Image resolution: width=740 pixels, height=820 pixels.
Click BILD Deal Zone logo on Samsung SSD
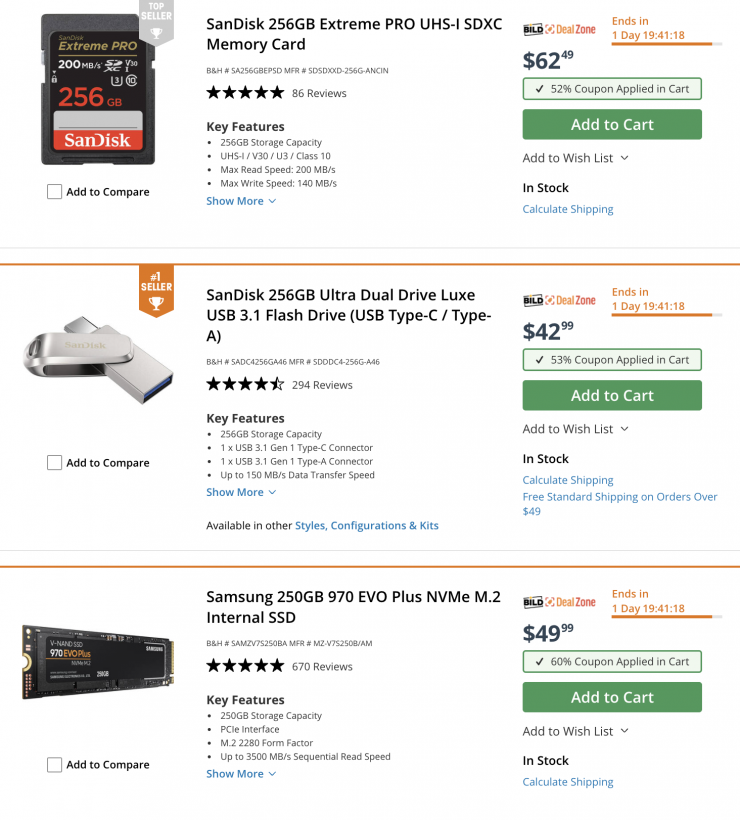[559, 602]
